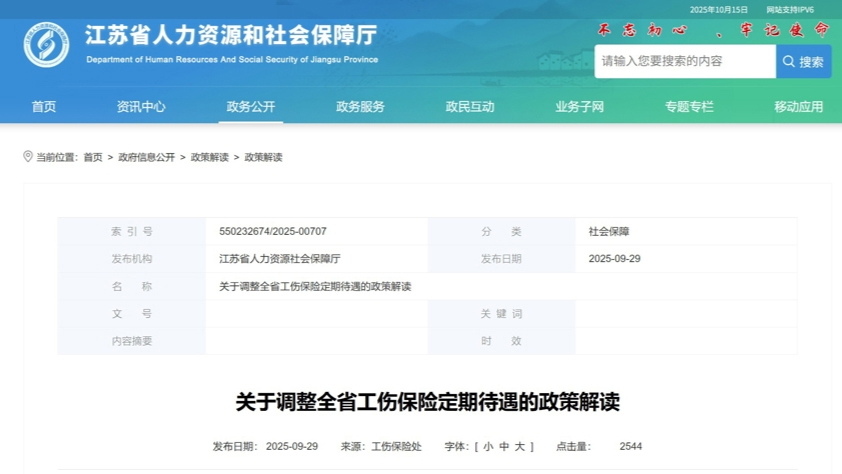Click 政府信息公开 breadcrumb link
This screenshot has width=842, height=474.
146,158
